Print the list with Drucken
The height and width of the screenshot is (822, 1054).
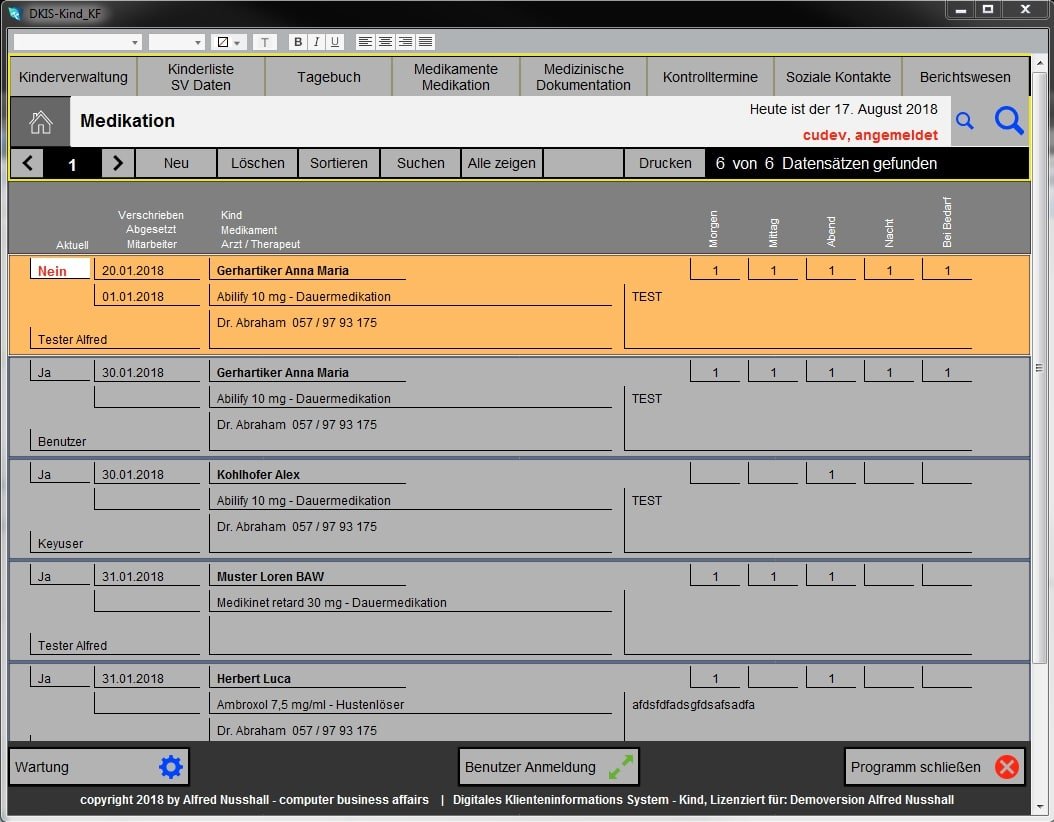(665, 163)
